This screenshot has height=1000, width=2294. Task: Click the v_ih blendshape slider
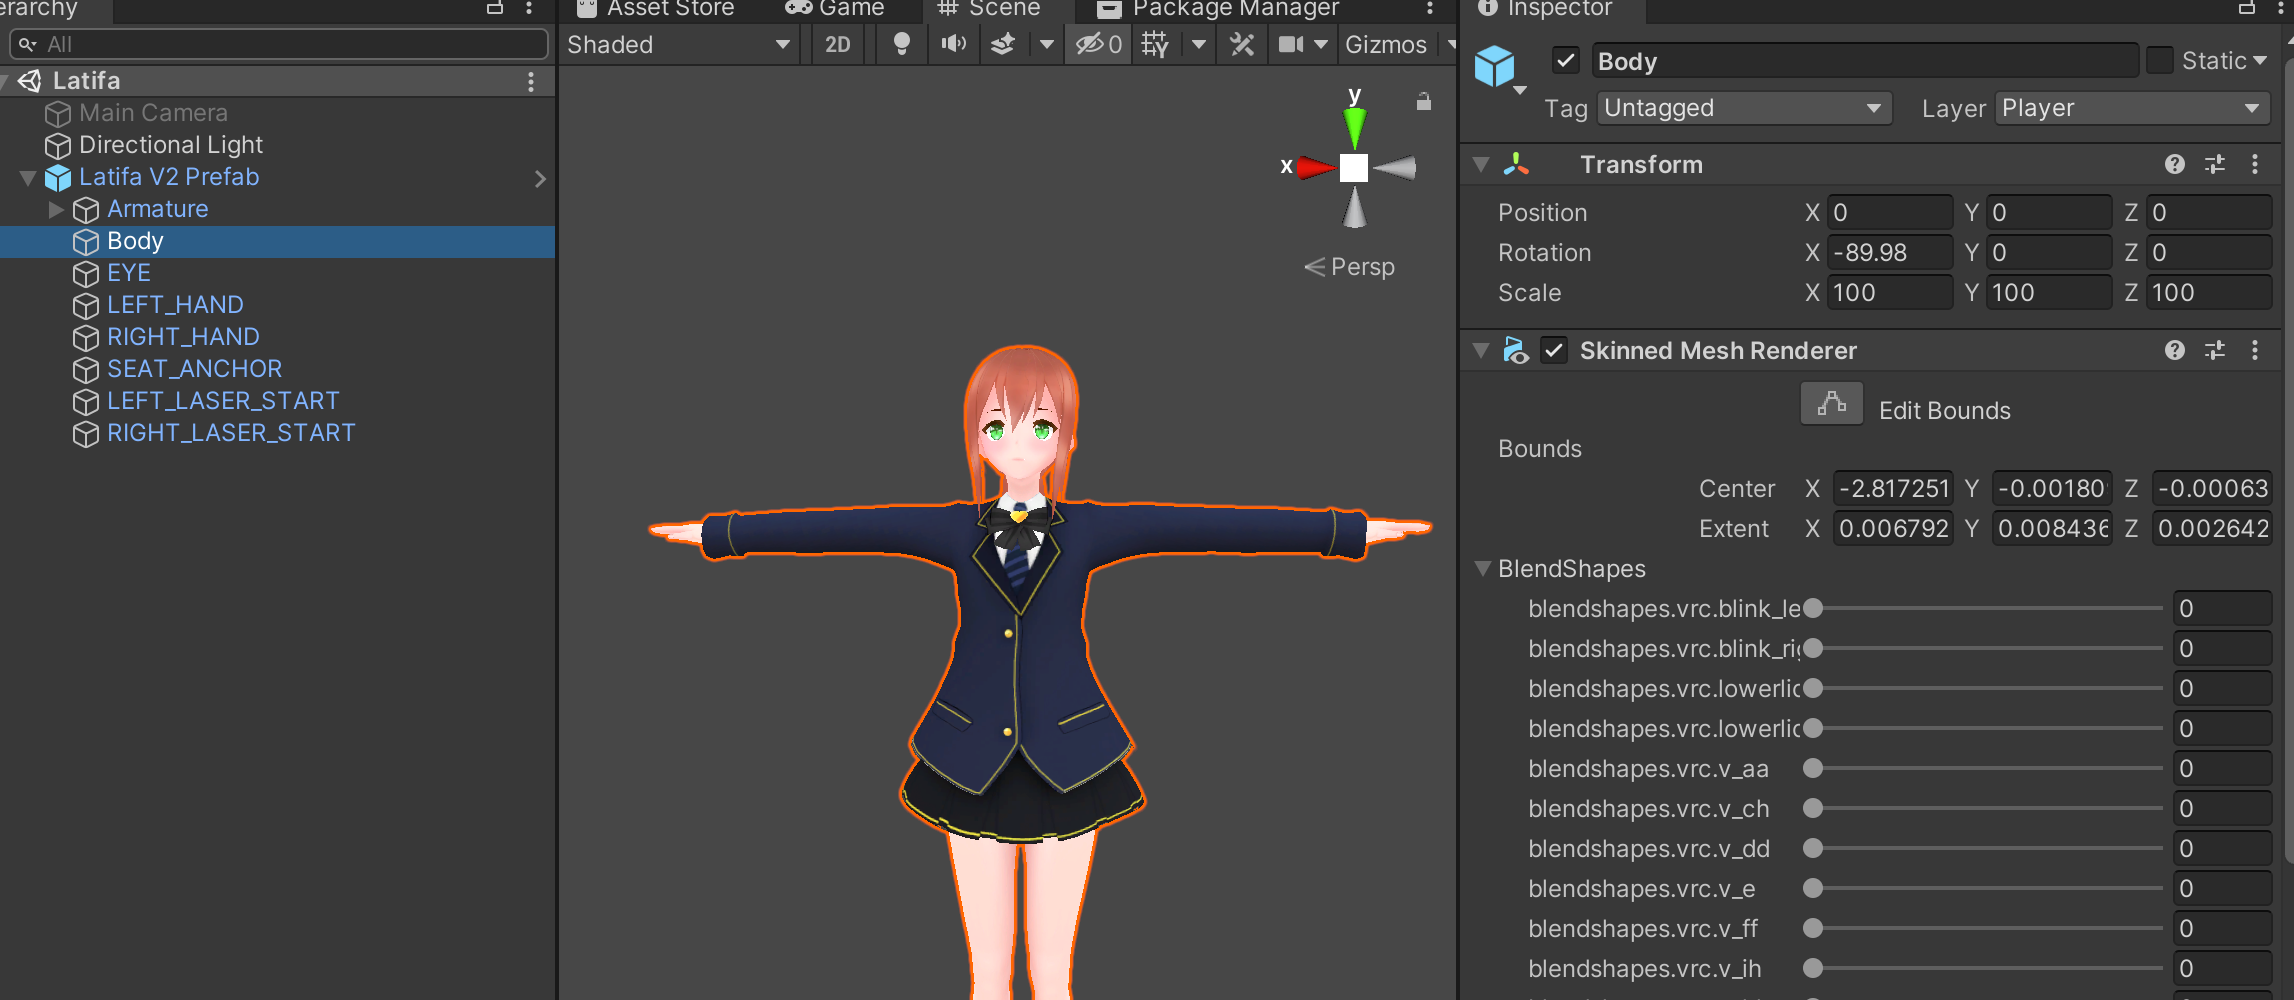point(1987,968)
